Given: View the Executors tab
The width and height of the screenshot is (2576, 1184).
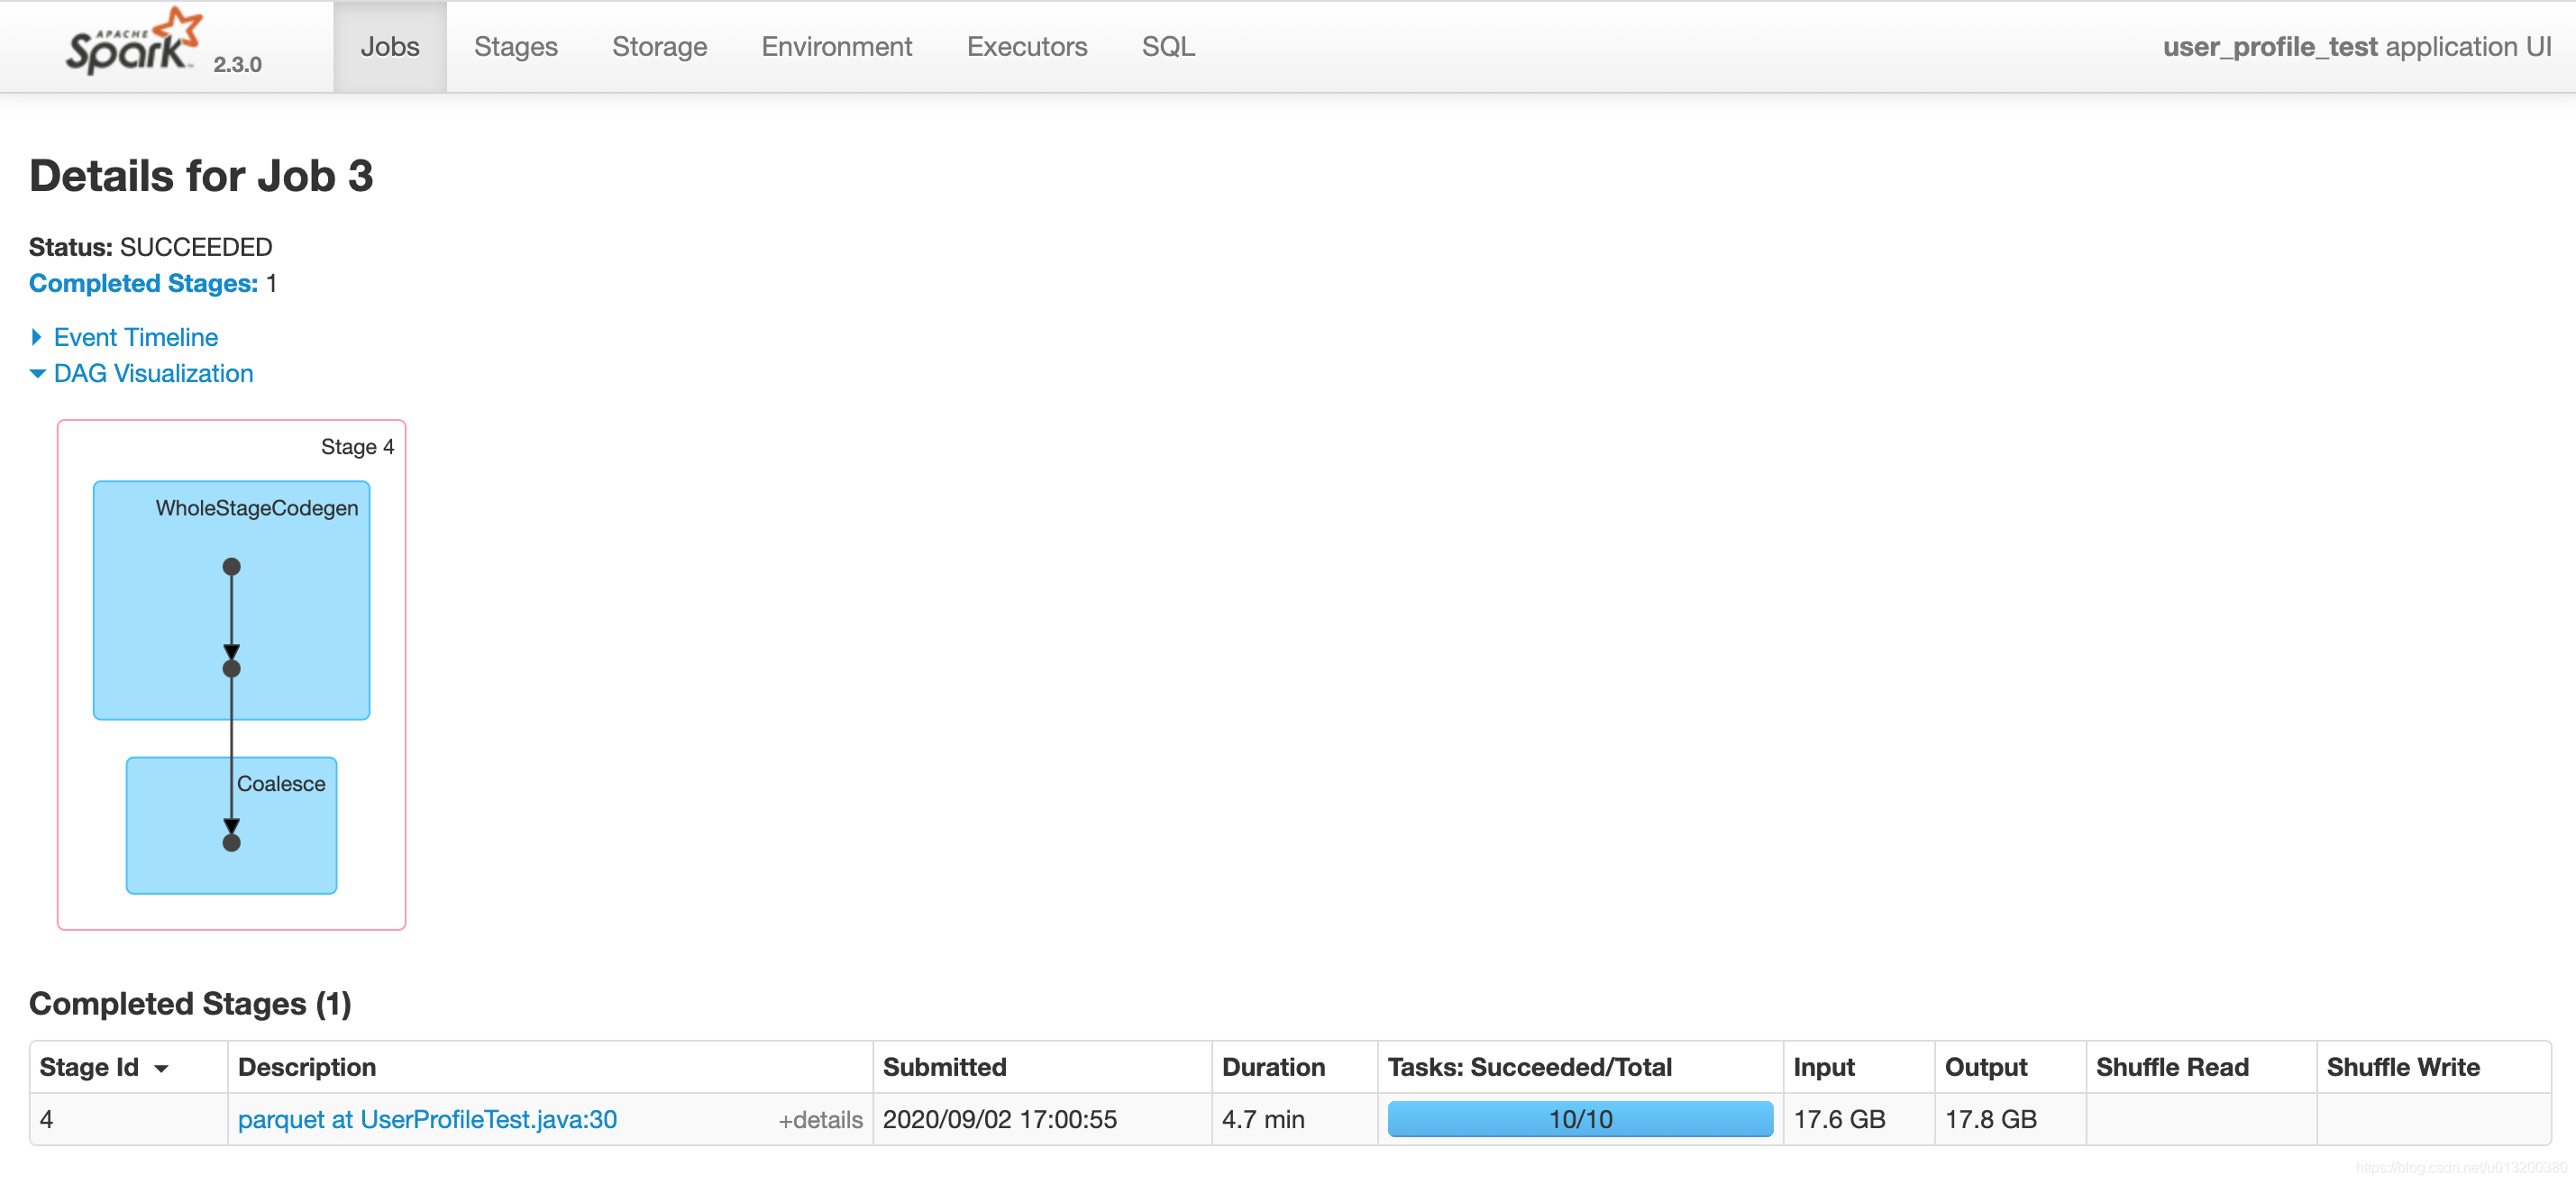Looking at the screenshot, I should 1027,47.
